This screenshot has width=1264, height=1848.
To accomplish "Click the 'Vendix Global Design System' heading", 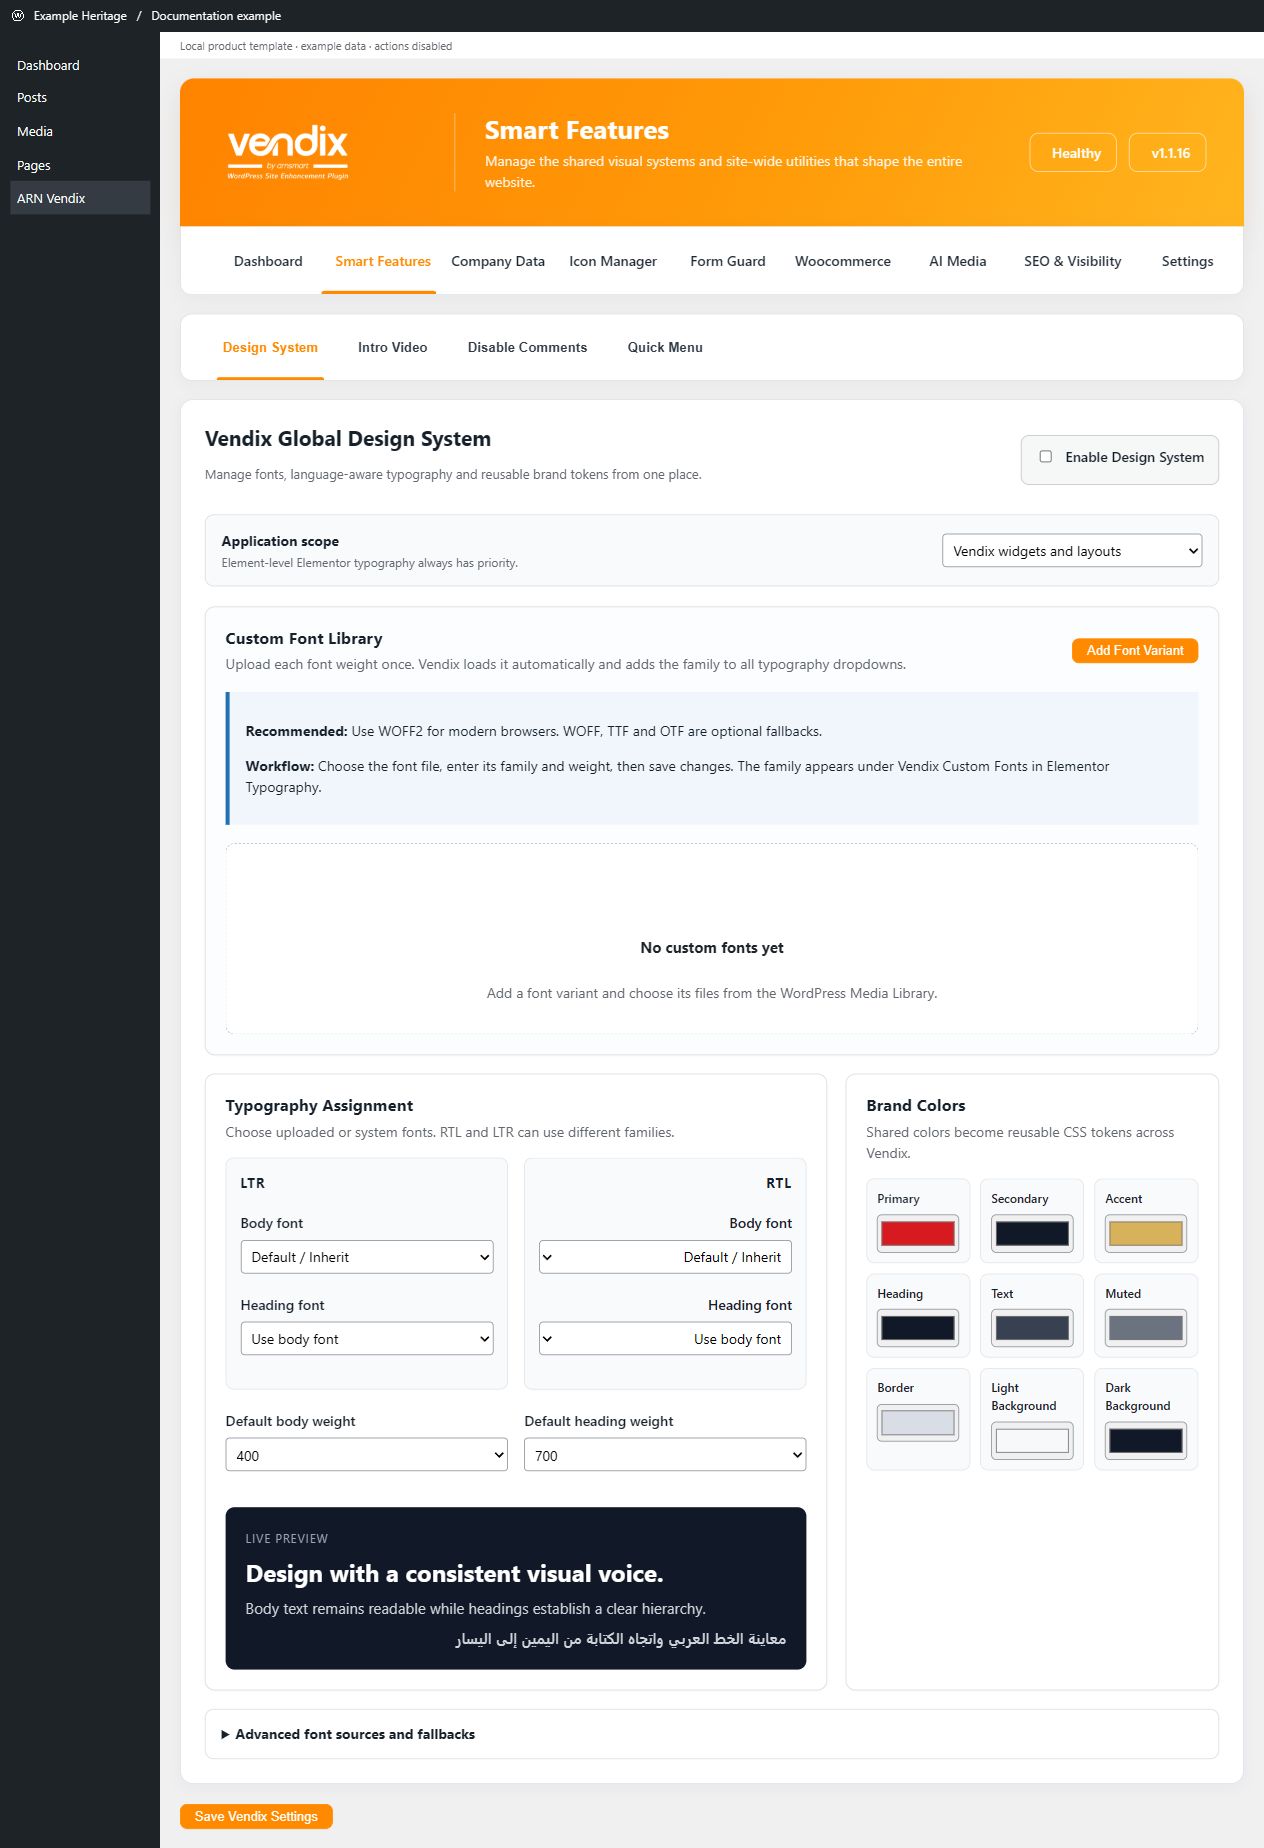I will click(x=348, y=439).
